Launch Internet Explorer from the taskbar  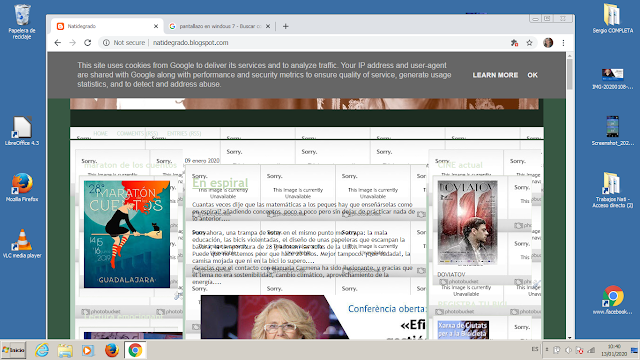point(42,350)
